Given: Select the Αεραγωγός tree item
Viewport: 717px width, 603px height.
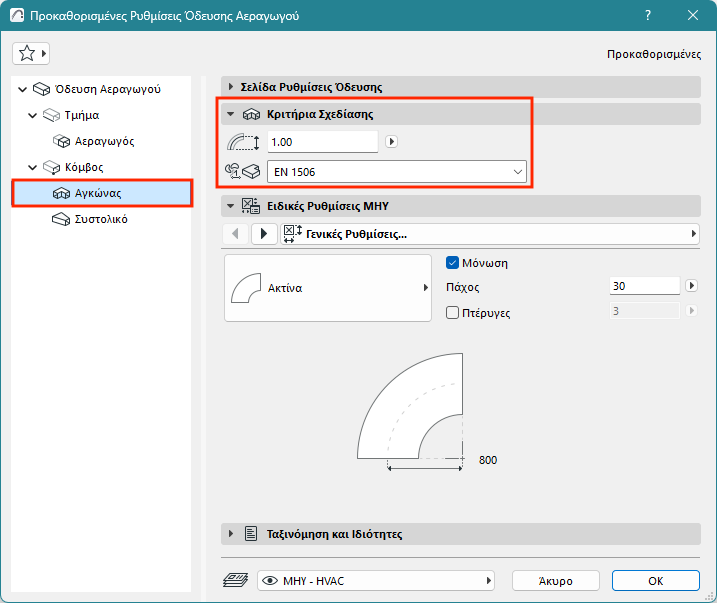Looking at the screenshot, I should (104, 141).
